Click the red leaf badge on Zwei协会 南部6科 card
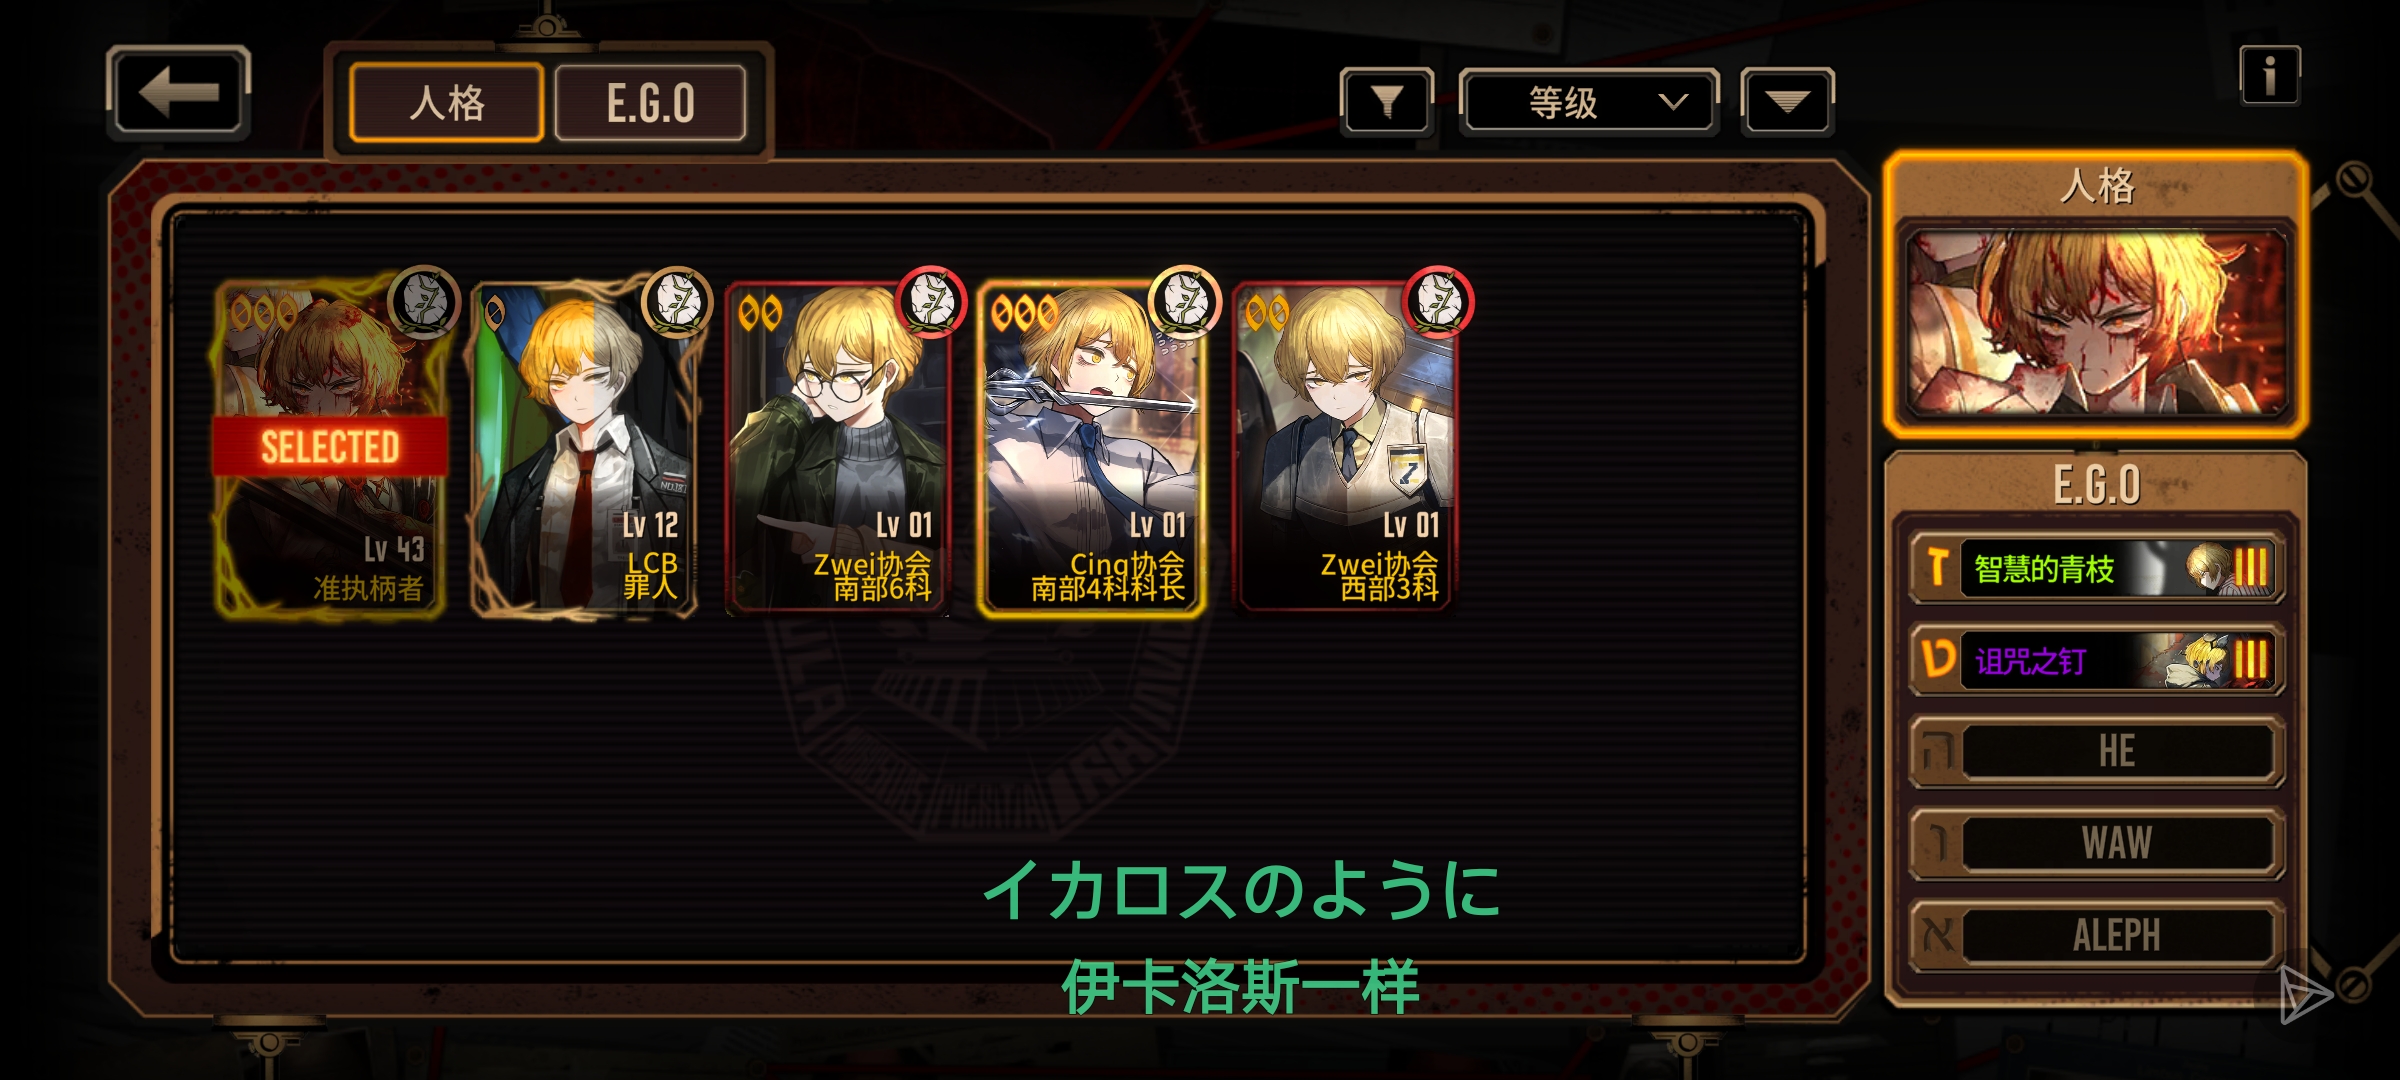 click(931, 301)
